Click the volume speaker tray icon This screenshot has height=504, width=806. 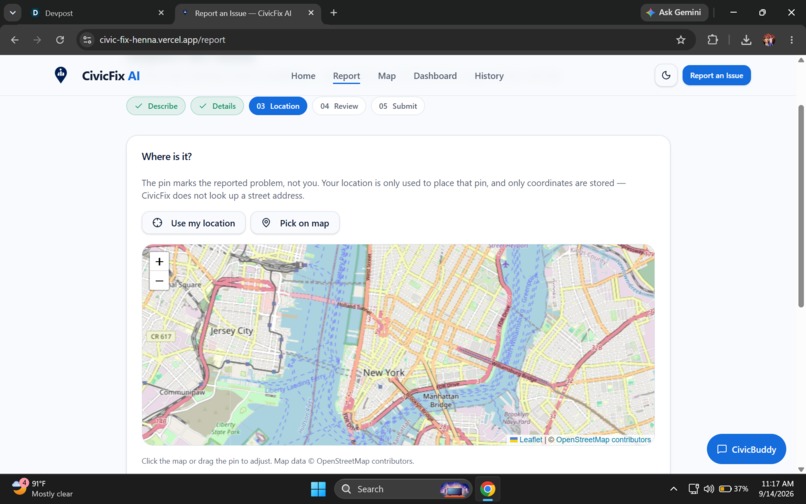point(709,489)
